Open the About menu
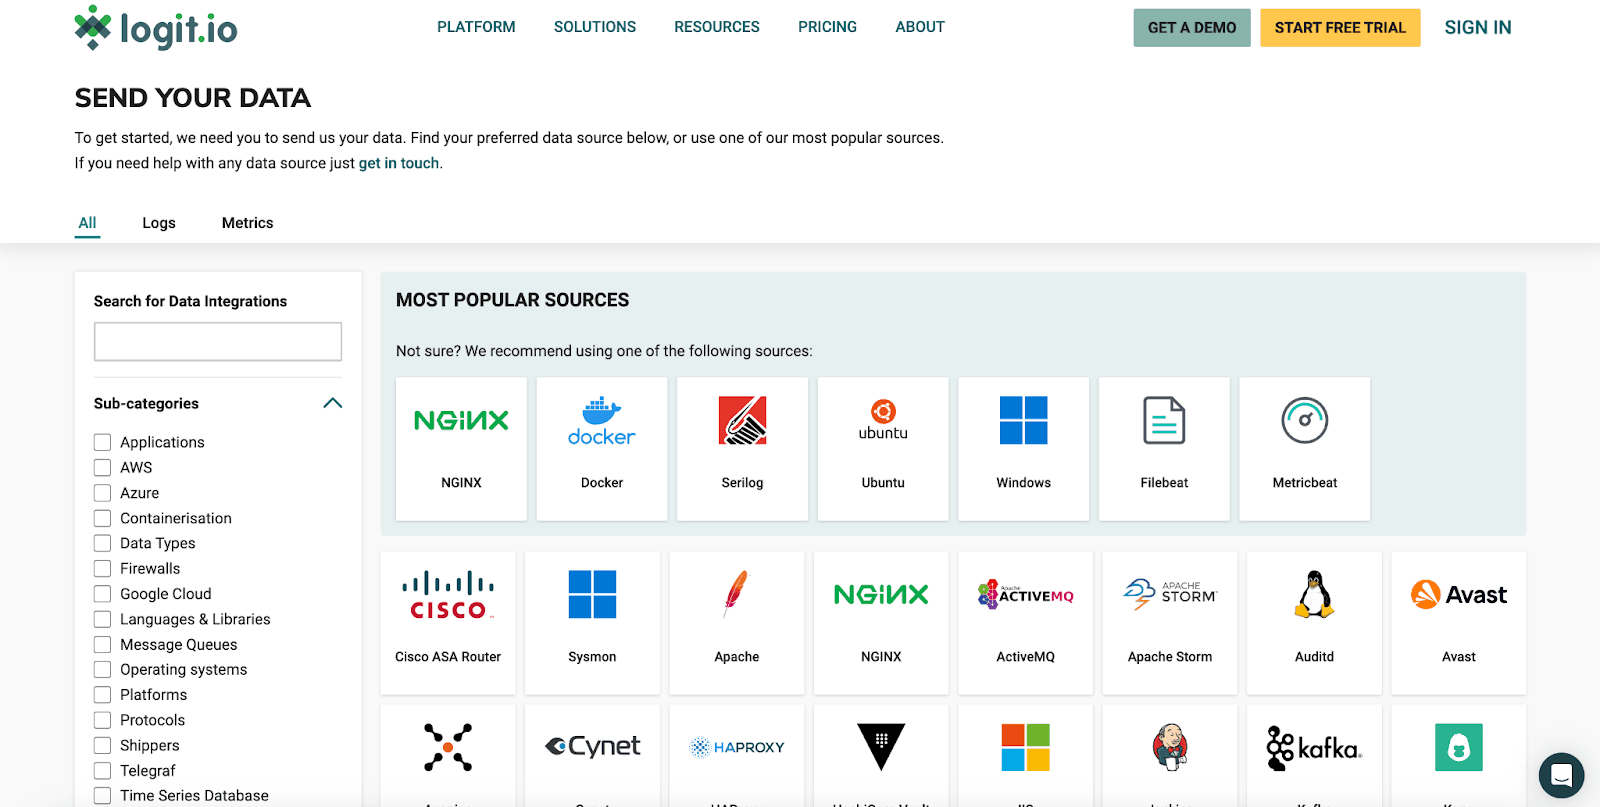The height and width of the screenshot is (807, 1600). click(x=920, y=27)
